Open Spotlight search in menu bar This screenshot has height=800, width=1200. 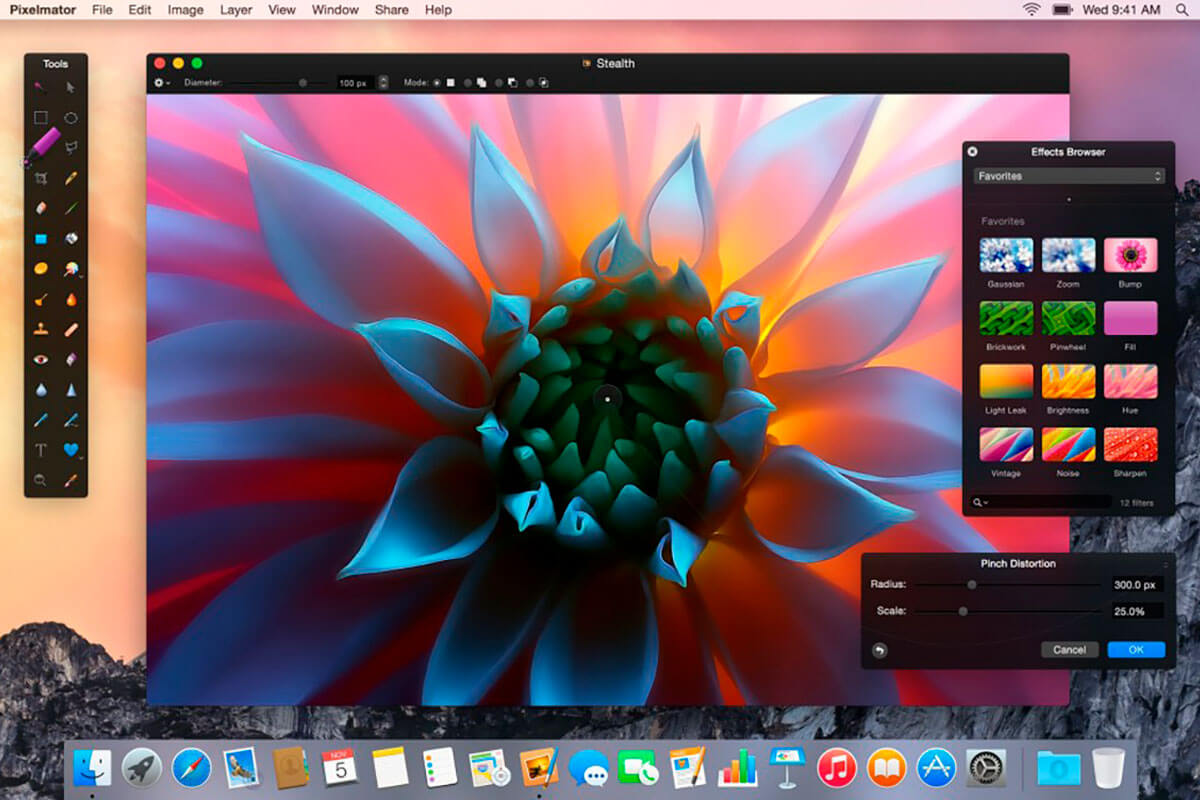tap(1180, 10)
